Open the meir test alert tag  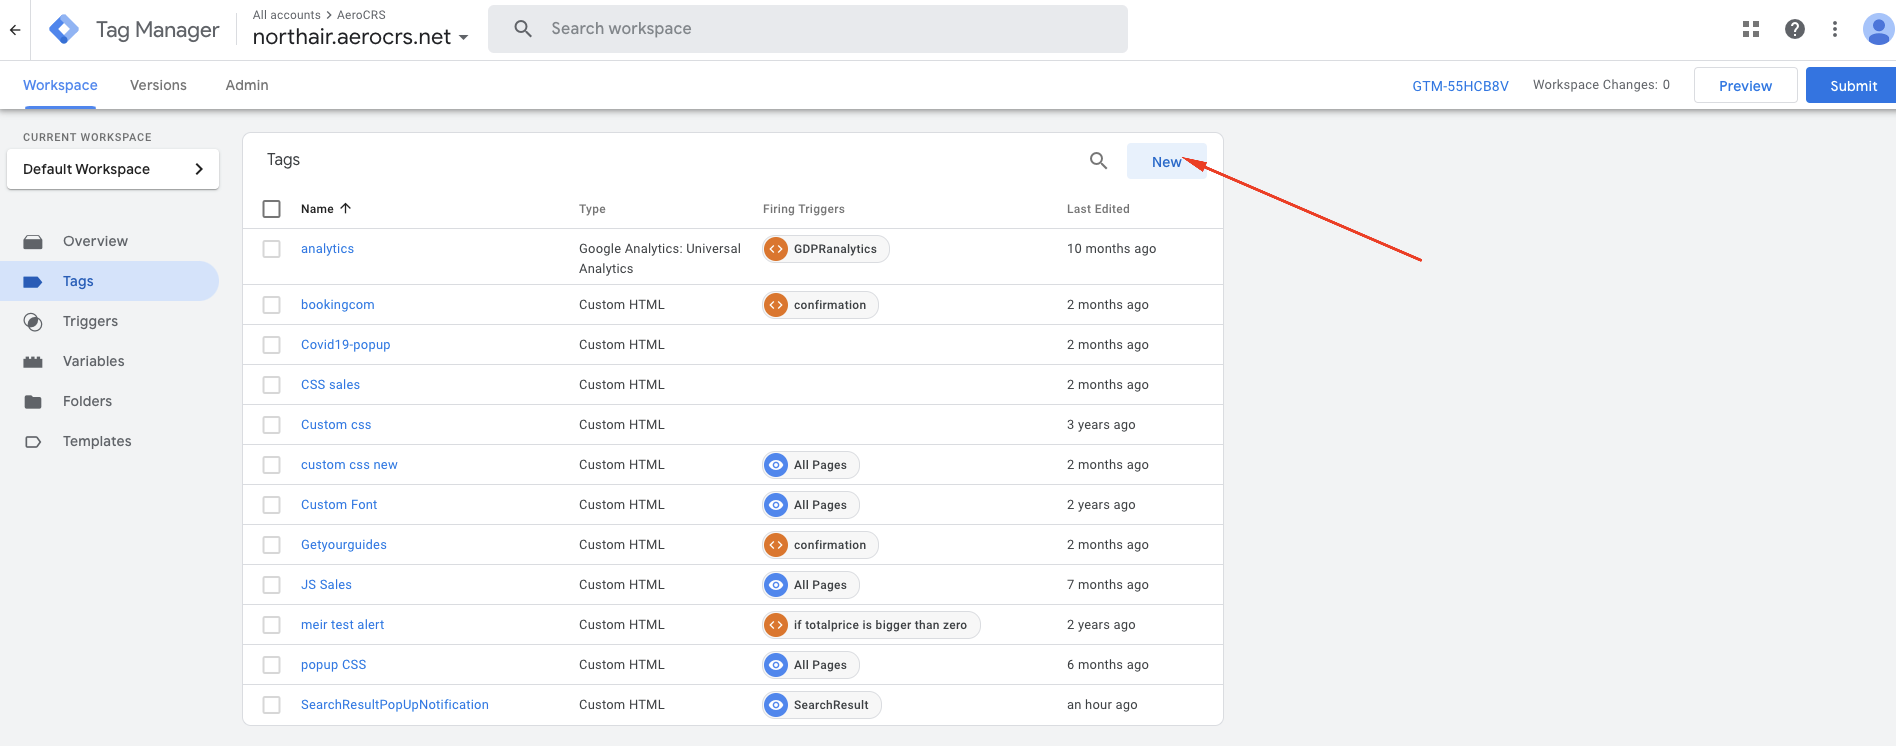click(x=342, y=625)
